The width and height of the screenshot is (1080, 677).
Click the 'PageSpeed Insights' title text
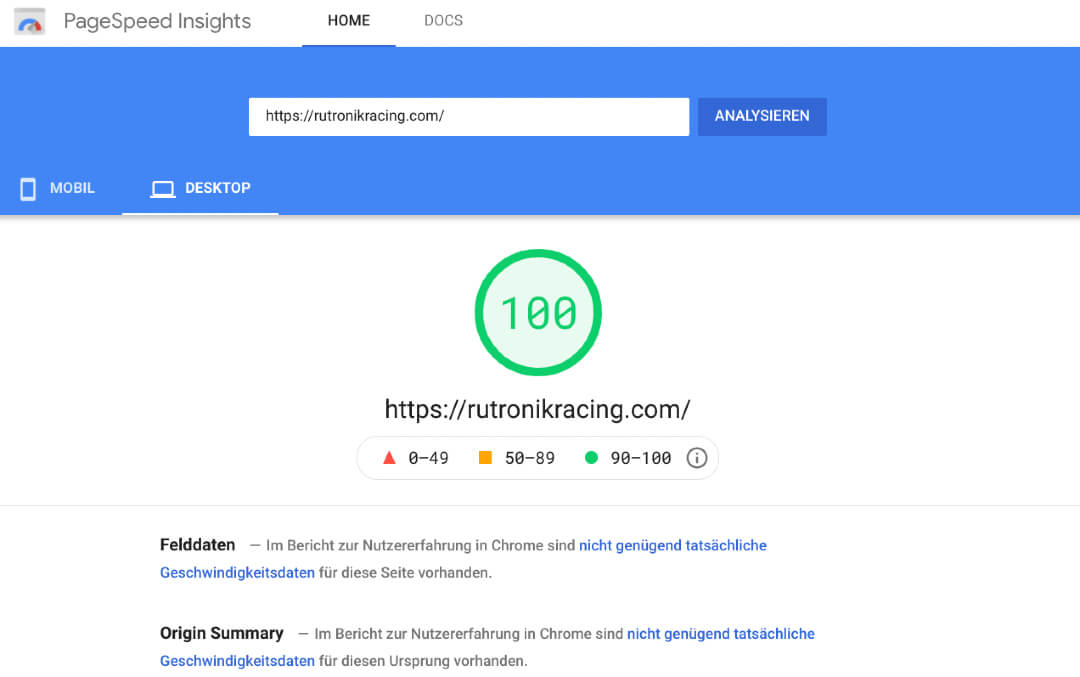coord(157,21)
